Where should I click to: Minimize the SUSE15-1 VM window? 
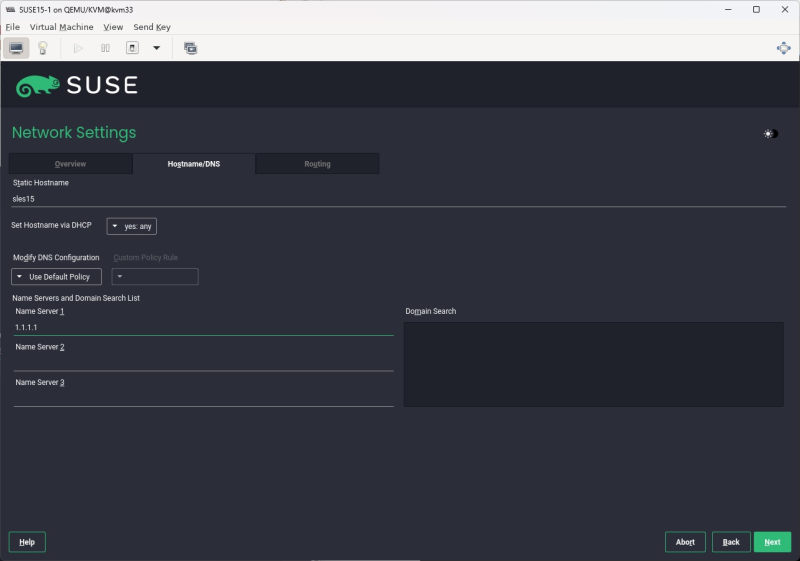click(x=728, y=10)
